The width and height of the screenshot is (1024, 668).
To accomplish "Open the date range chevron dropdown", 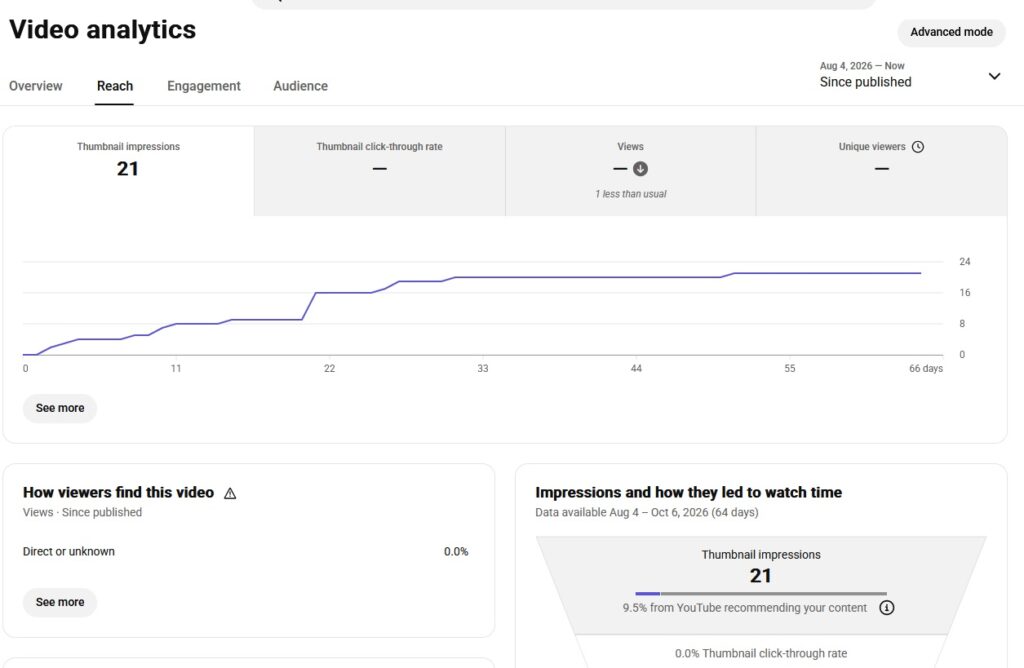I will click(x=994, y=76).
